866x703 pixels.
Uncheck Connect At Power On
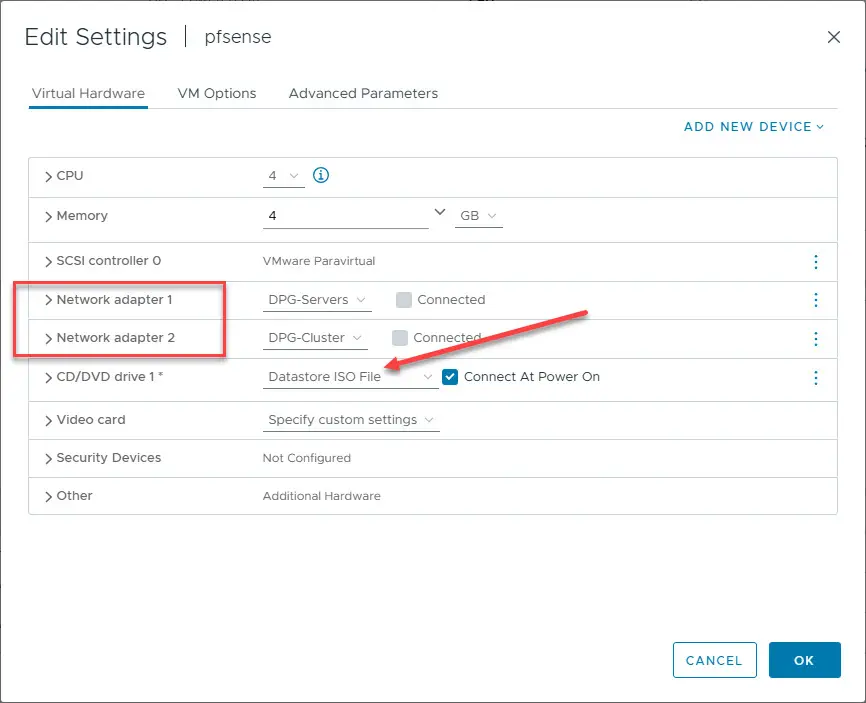click(450, 377)
